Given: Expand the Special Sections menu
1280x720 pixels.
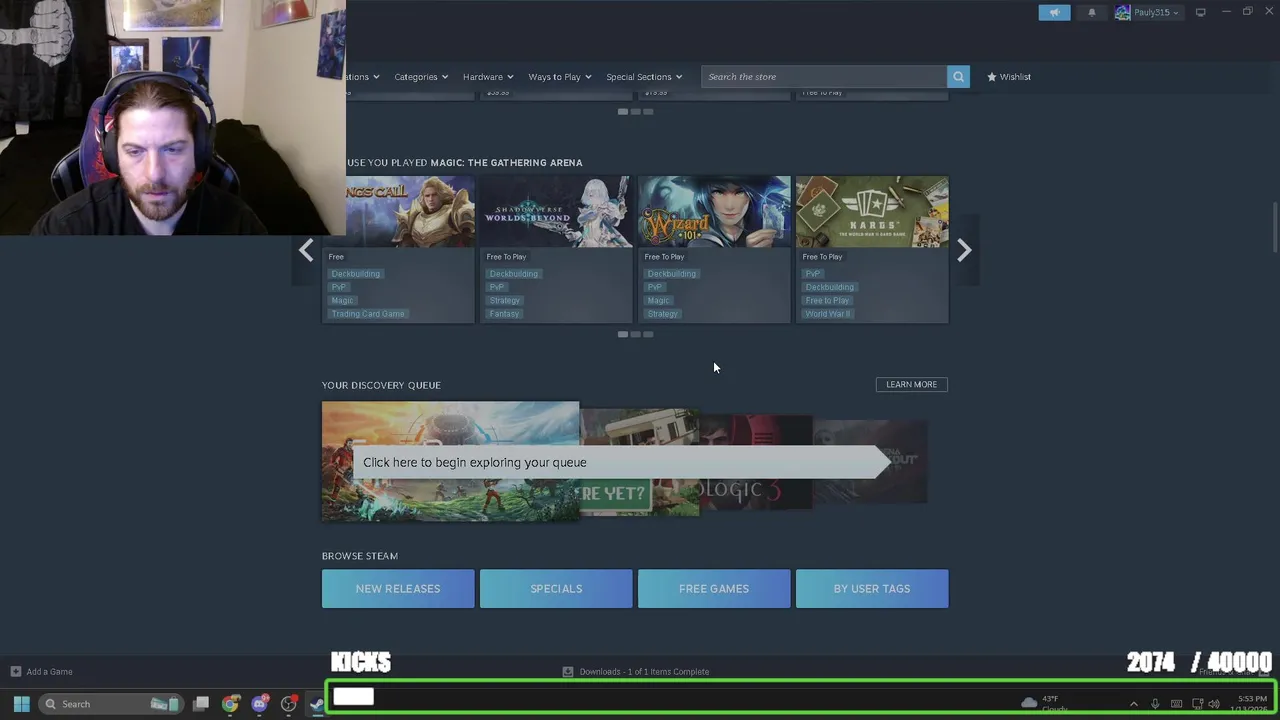Looking at the screenshot, I should point(644,77).
